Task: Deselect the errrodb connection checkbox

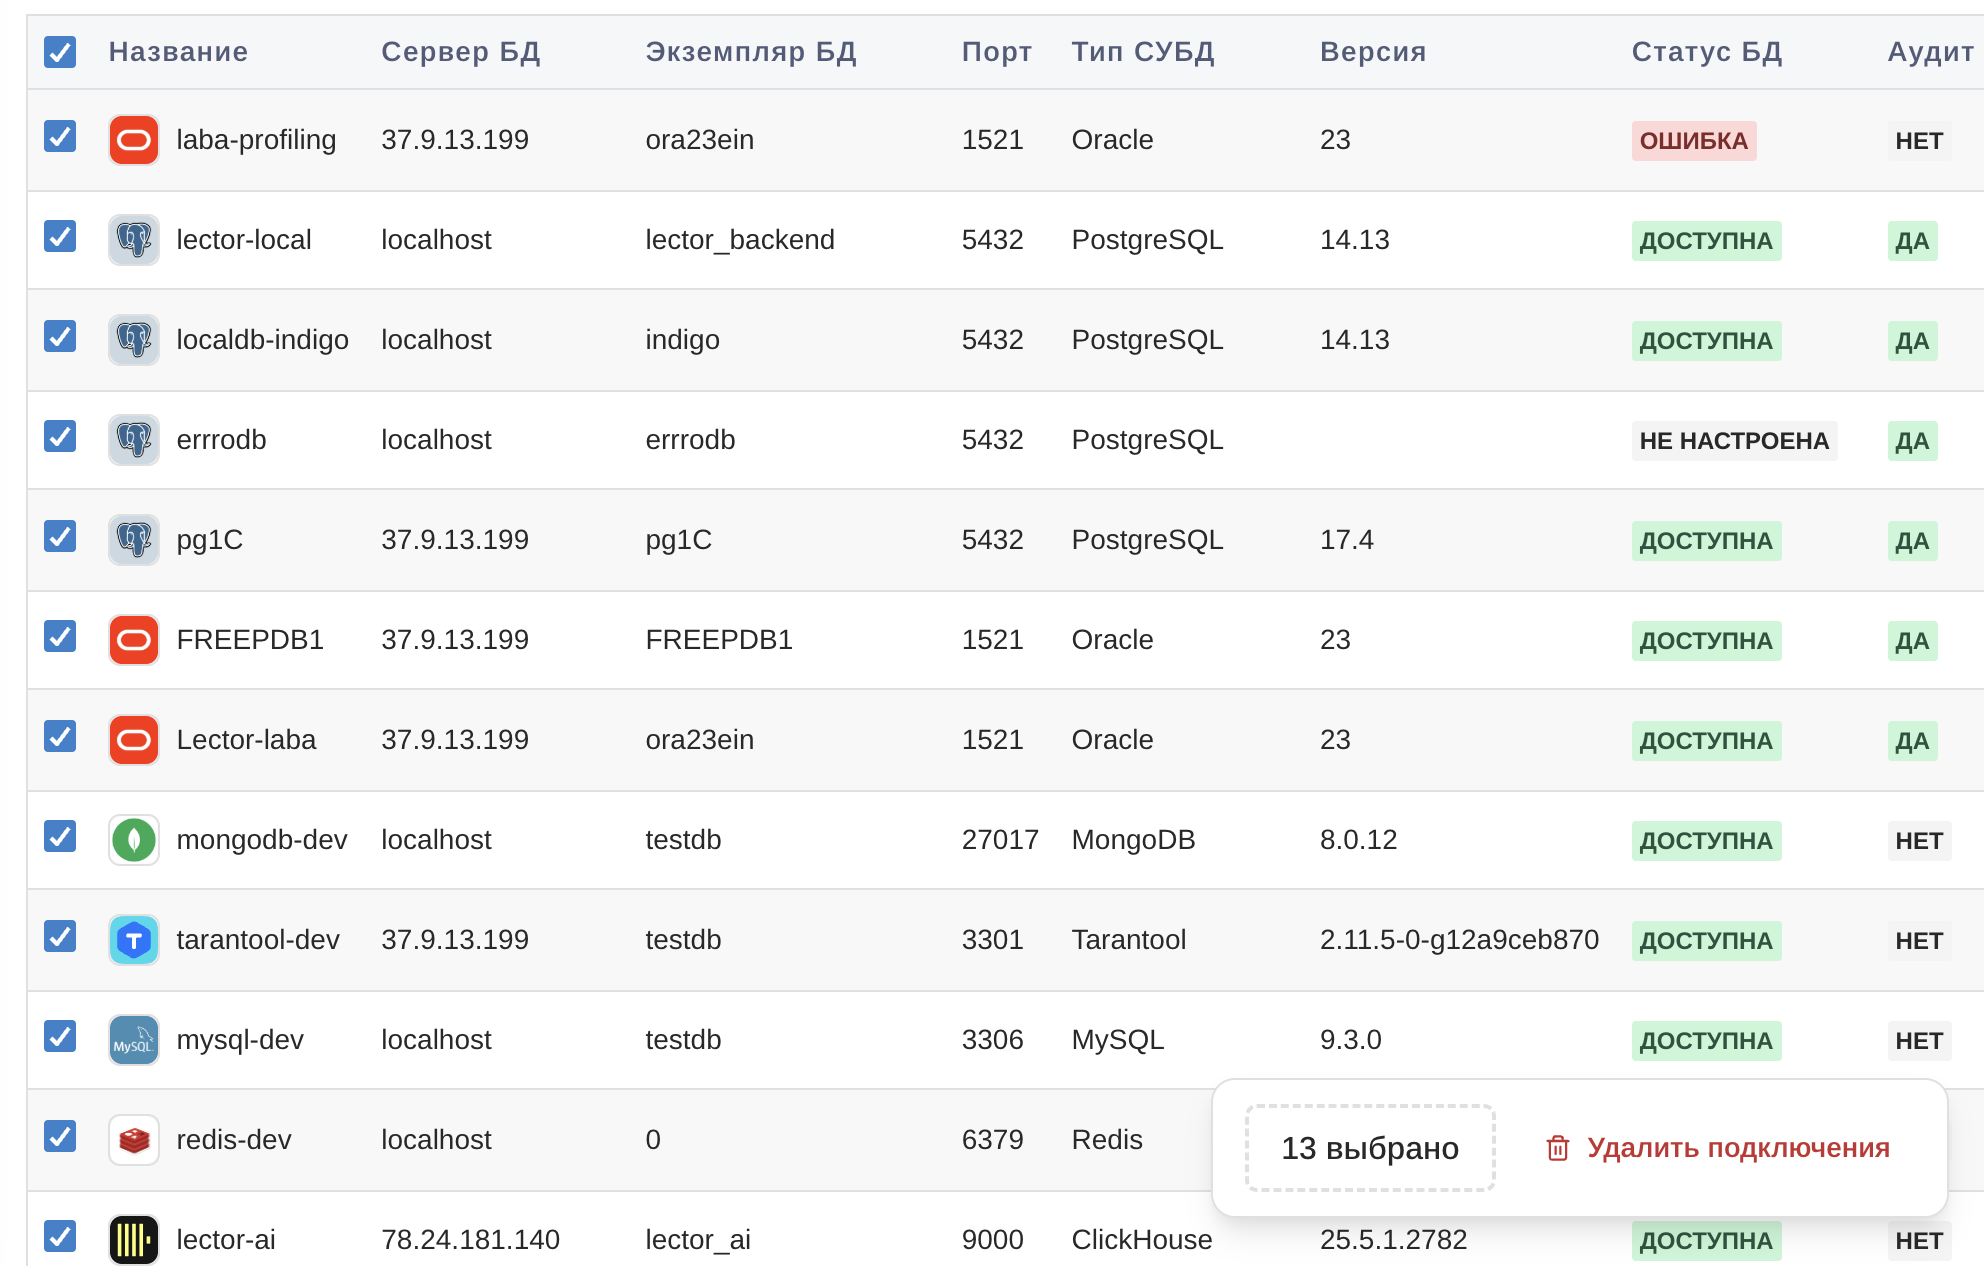Action: pos(60,437)
